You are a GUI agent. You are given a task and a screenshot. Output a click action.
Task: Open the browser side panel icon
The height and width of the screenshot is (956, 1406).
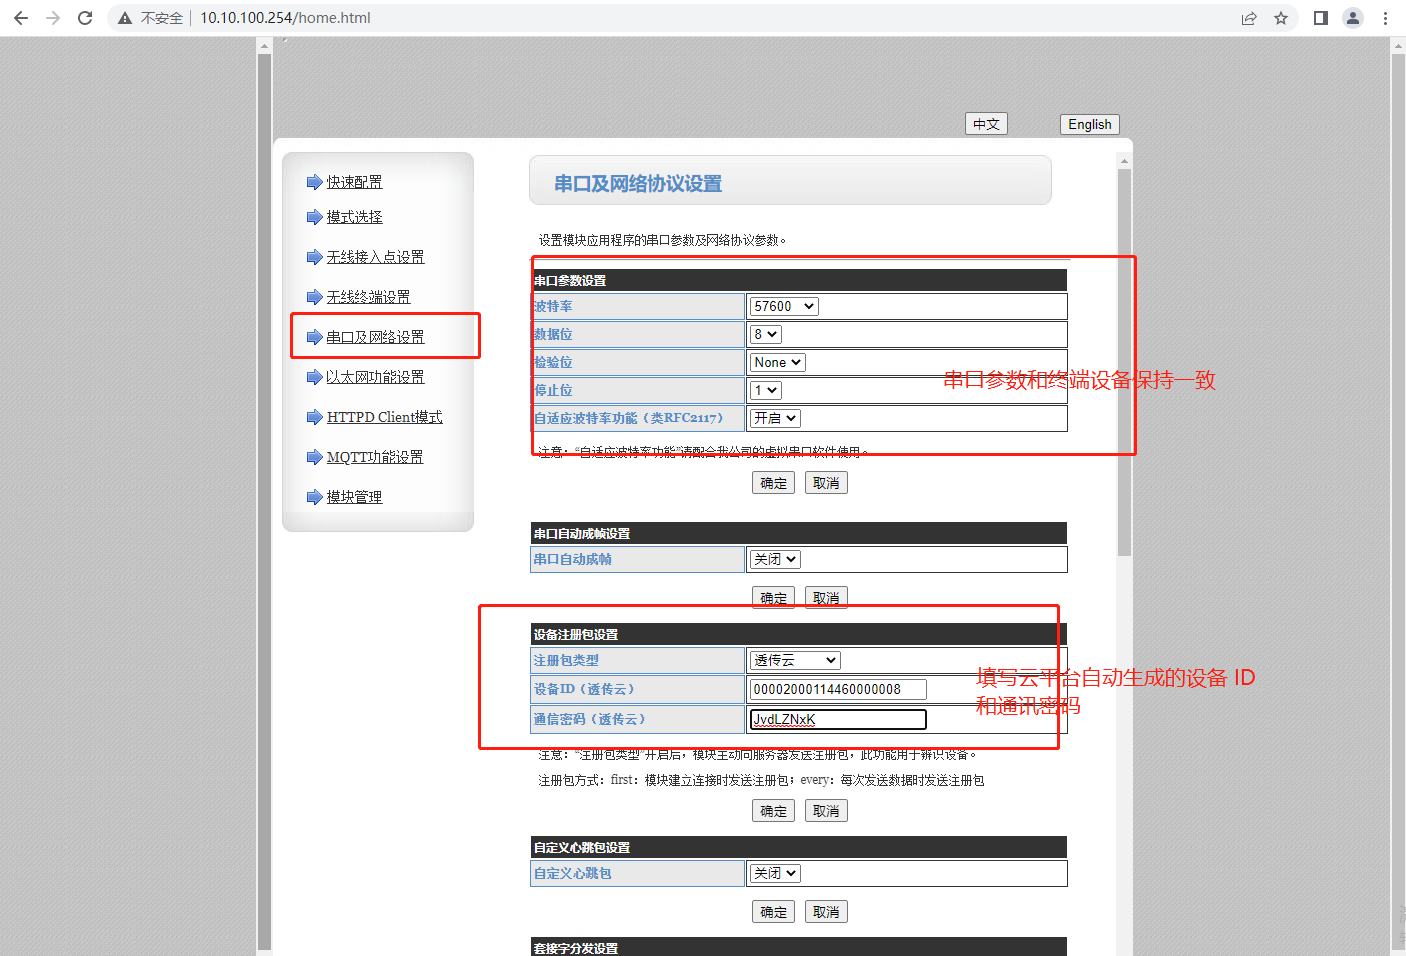click(x=1320, y=18)
